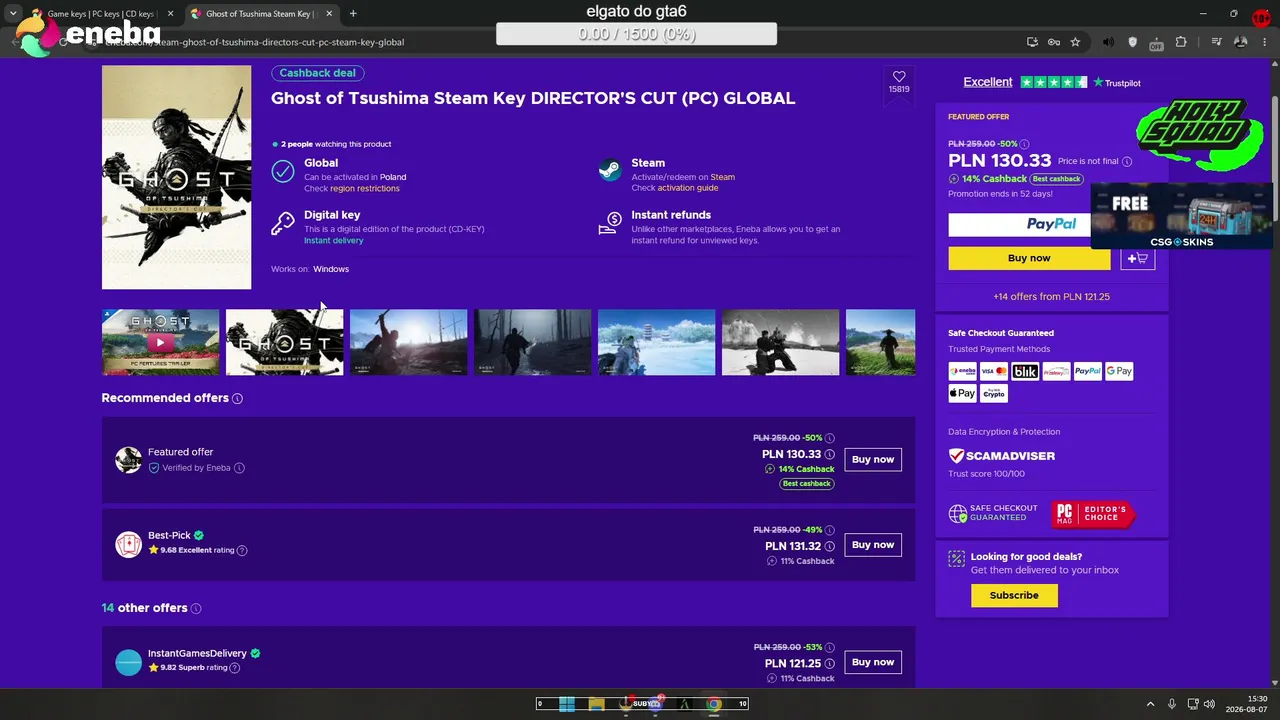Click the PLN 131.32 Best-Pick price
Viewport: 1280px width, 720px height.
[x=793, y=546]
